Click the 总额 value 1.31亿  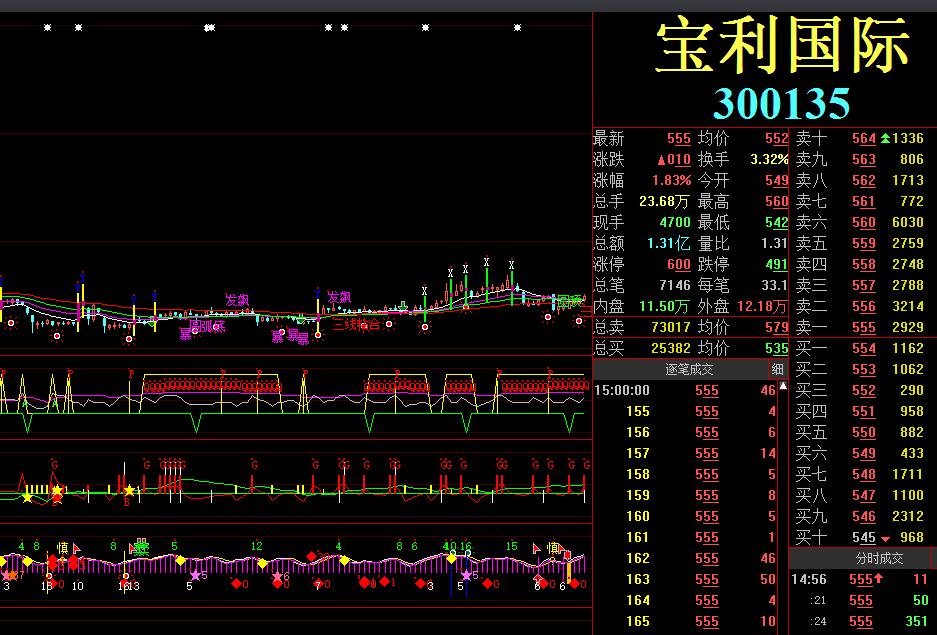pyautogui.click(x=669, y=243)
